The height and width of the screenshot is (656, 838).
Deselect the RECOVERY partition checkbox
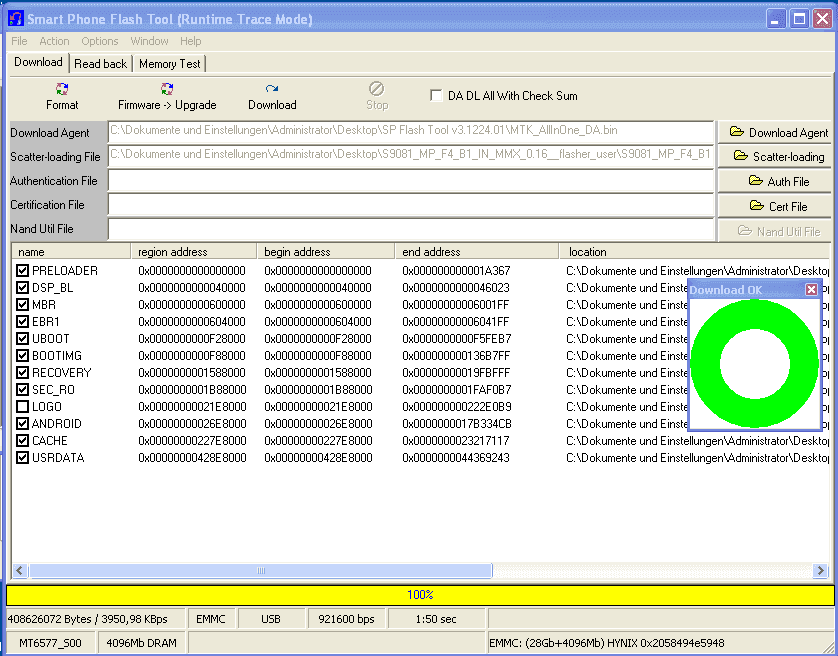(x=22, y=373)
